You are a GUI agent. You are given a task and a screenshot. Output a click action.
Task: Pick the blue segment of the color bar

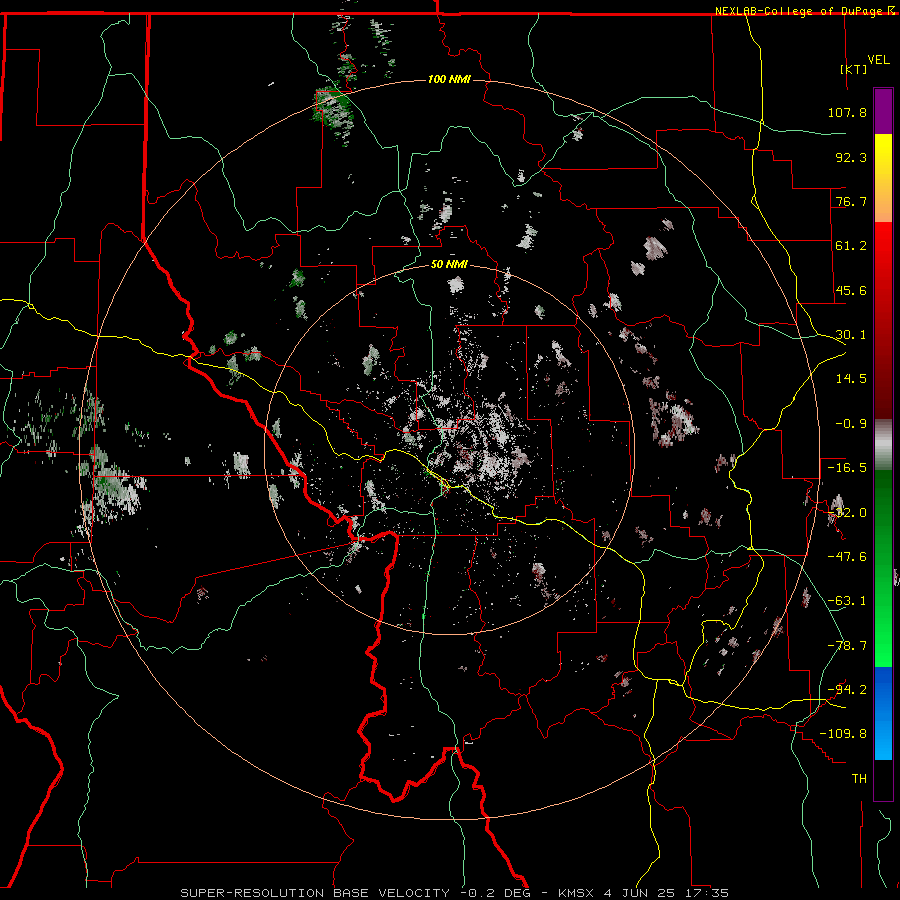tap(883, 713)
